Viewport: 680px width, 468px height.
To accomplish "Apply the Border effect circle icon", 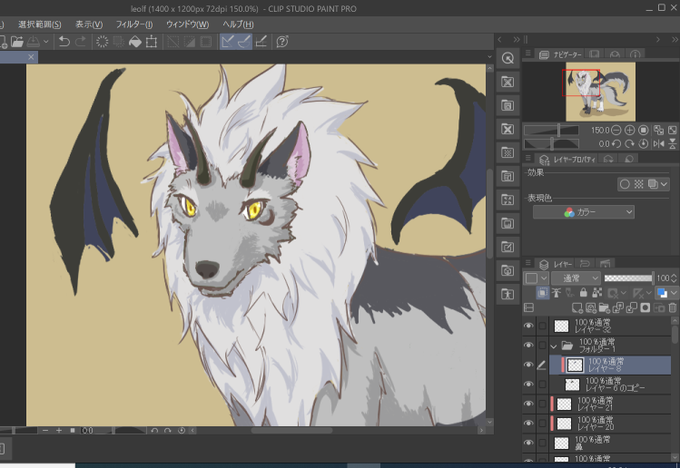I will tap(624, 184).
